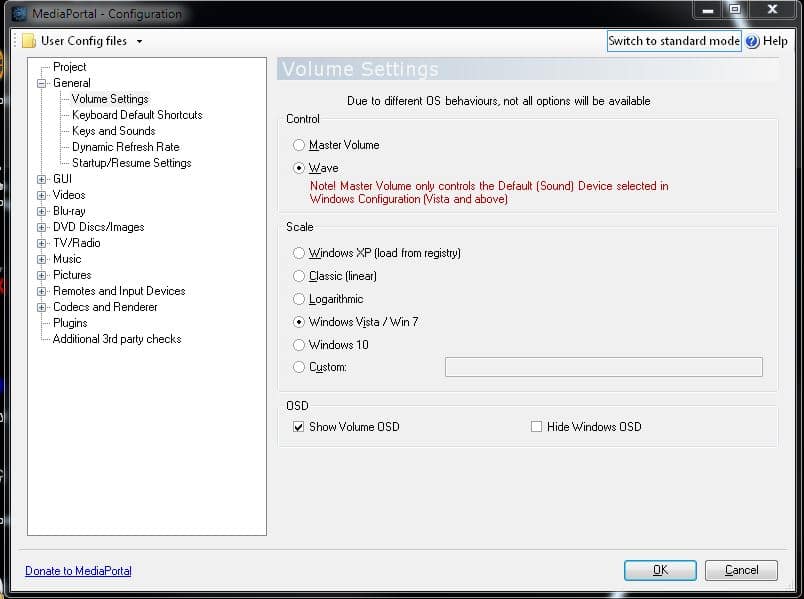This screenshot has width=804, height=599.
Task: Open the Plugins tree item
Action: click(70, 323)
